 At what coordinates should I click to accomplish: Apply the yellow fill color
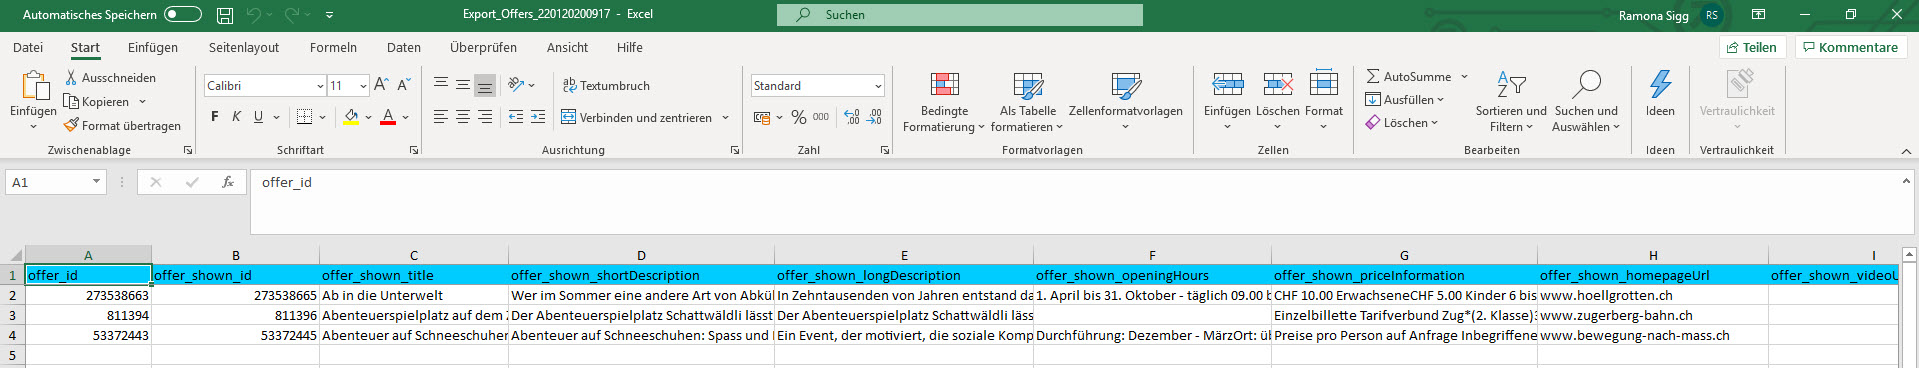351,117
